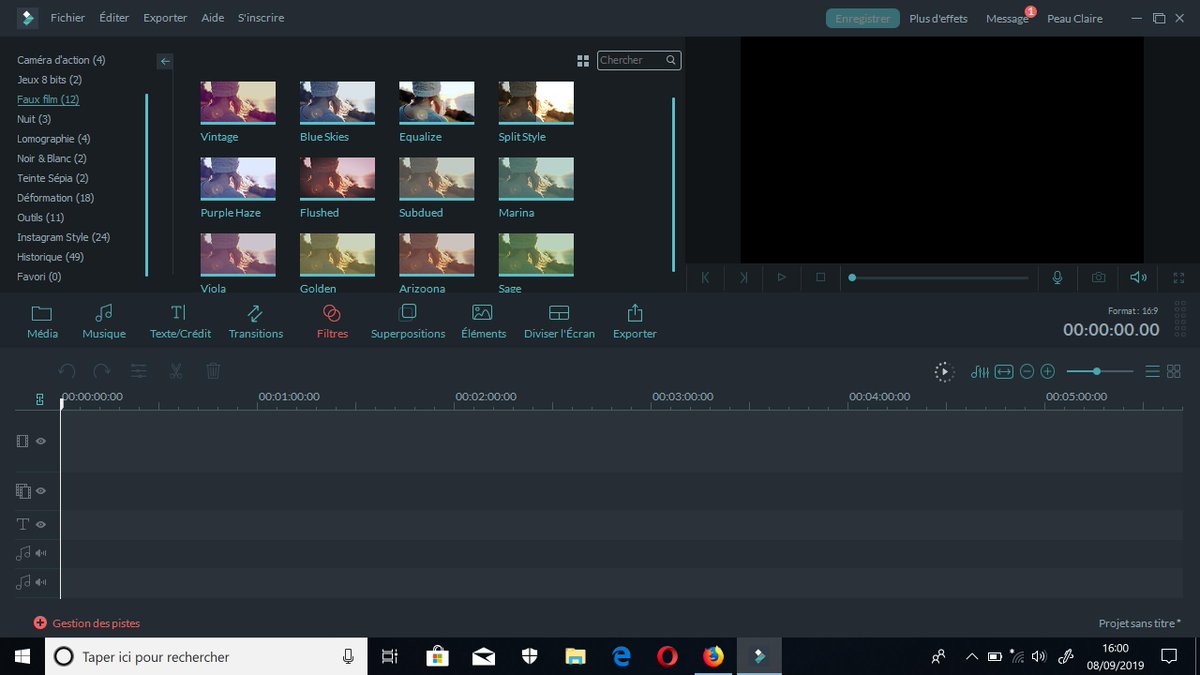Select the Filtres tool

331,320
